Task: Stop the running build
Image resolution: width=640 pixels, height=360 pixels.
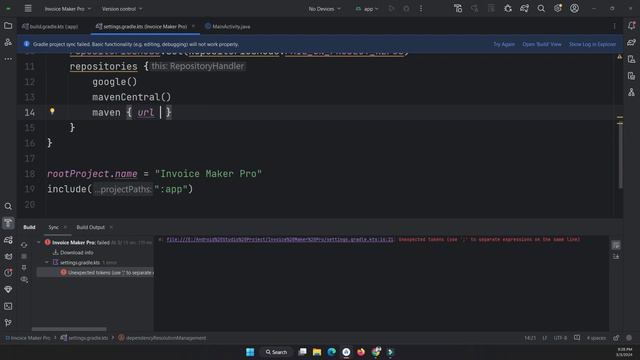Action: coord(24,256)
